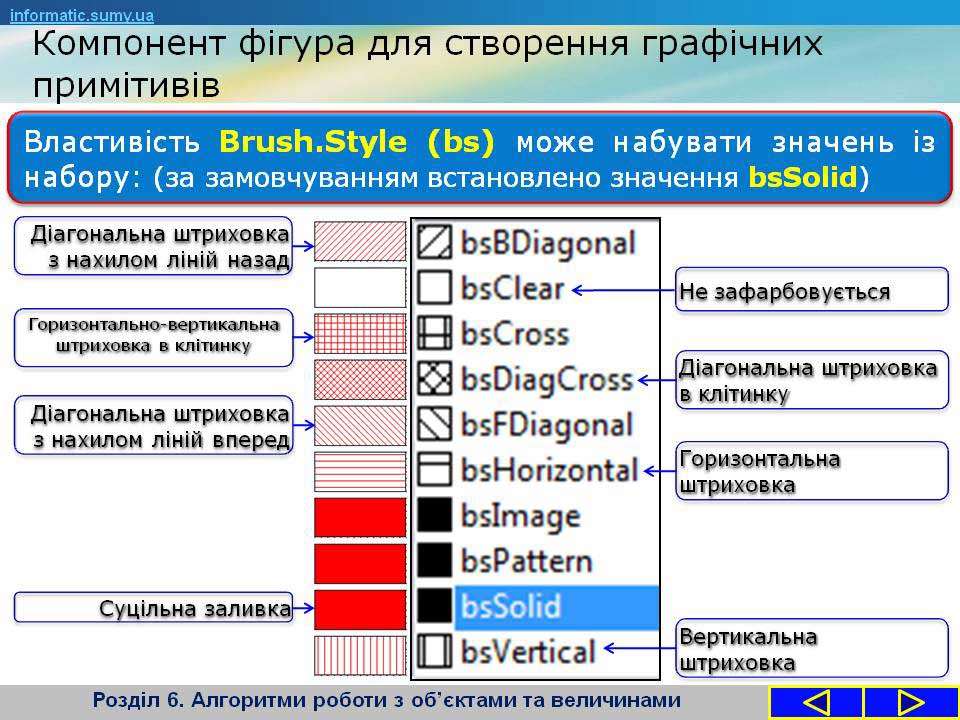
Task: Click the 'Суцільна заливка' label box
Action: pos(153,607)
